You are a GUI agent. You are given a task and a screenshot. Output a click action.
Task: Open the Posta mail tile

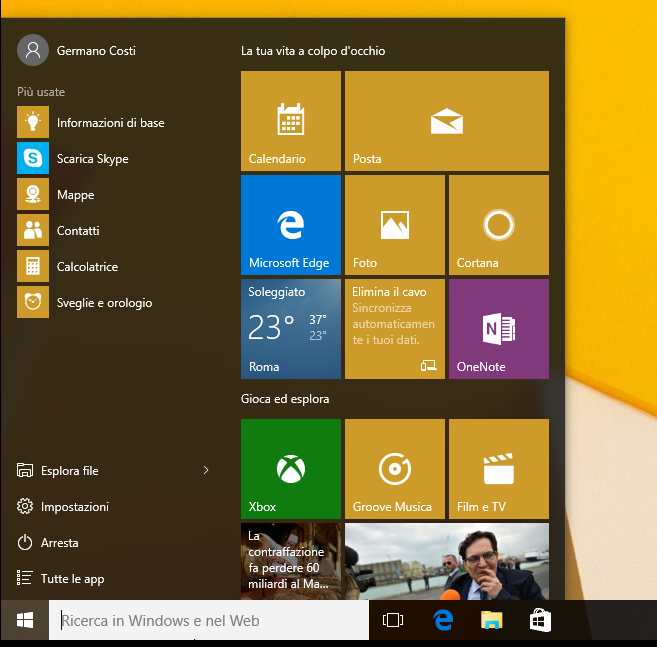pyautogui.click(x=447, y=121)
